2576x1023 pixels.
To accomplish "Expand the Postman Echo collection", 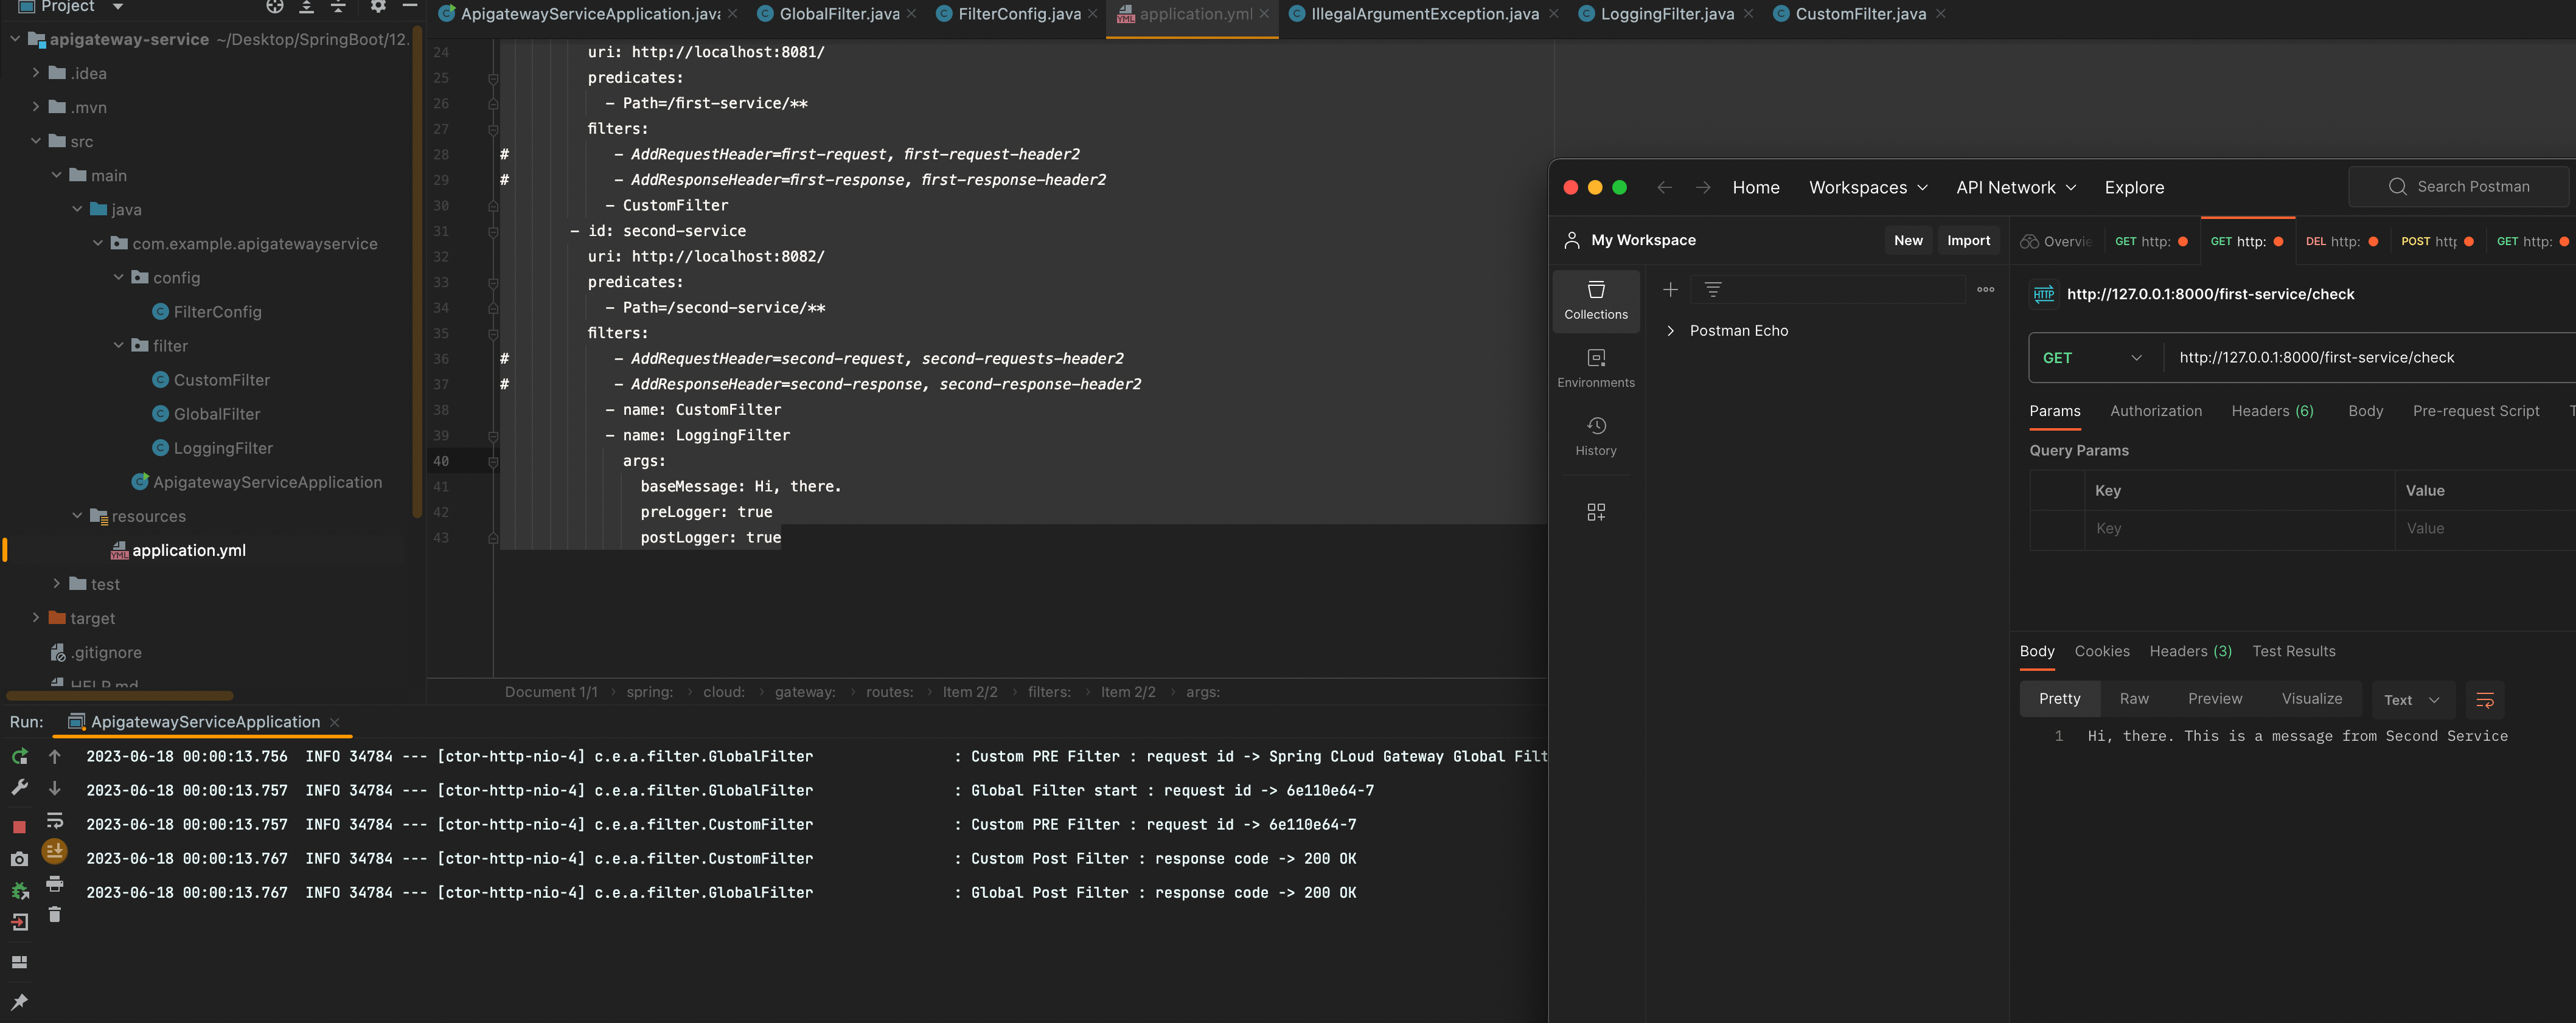I will click(x=1670, y=331).
